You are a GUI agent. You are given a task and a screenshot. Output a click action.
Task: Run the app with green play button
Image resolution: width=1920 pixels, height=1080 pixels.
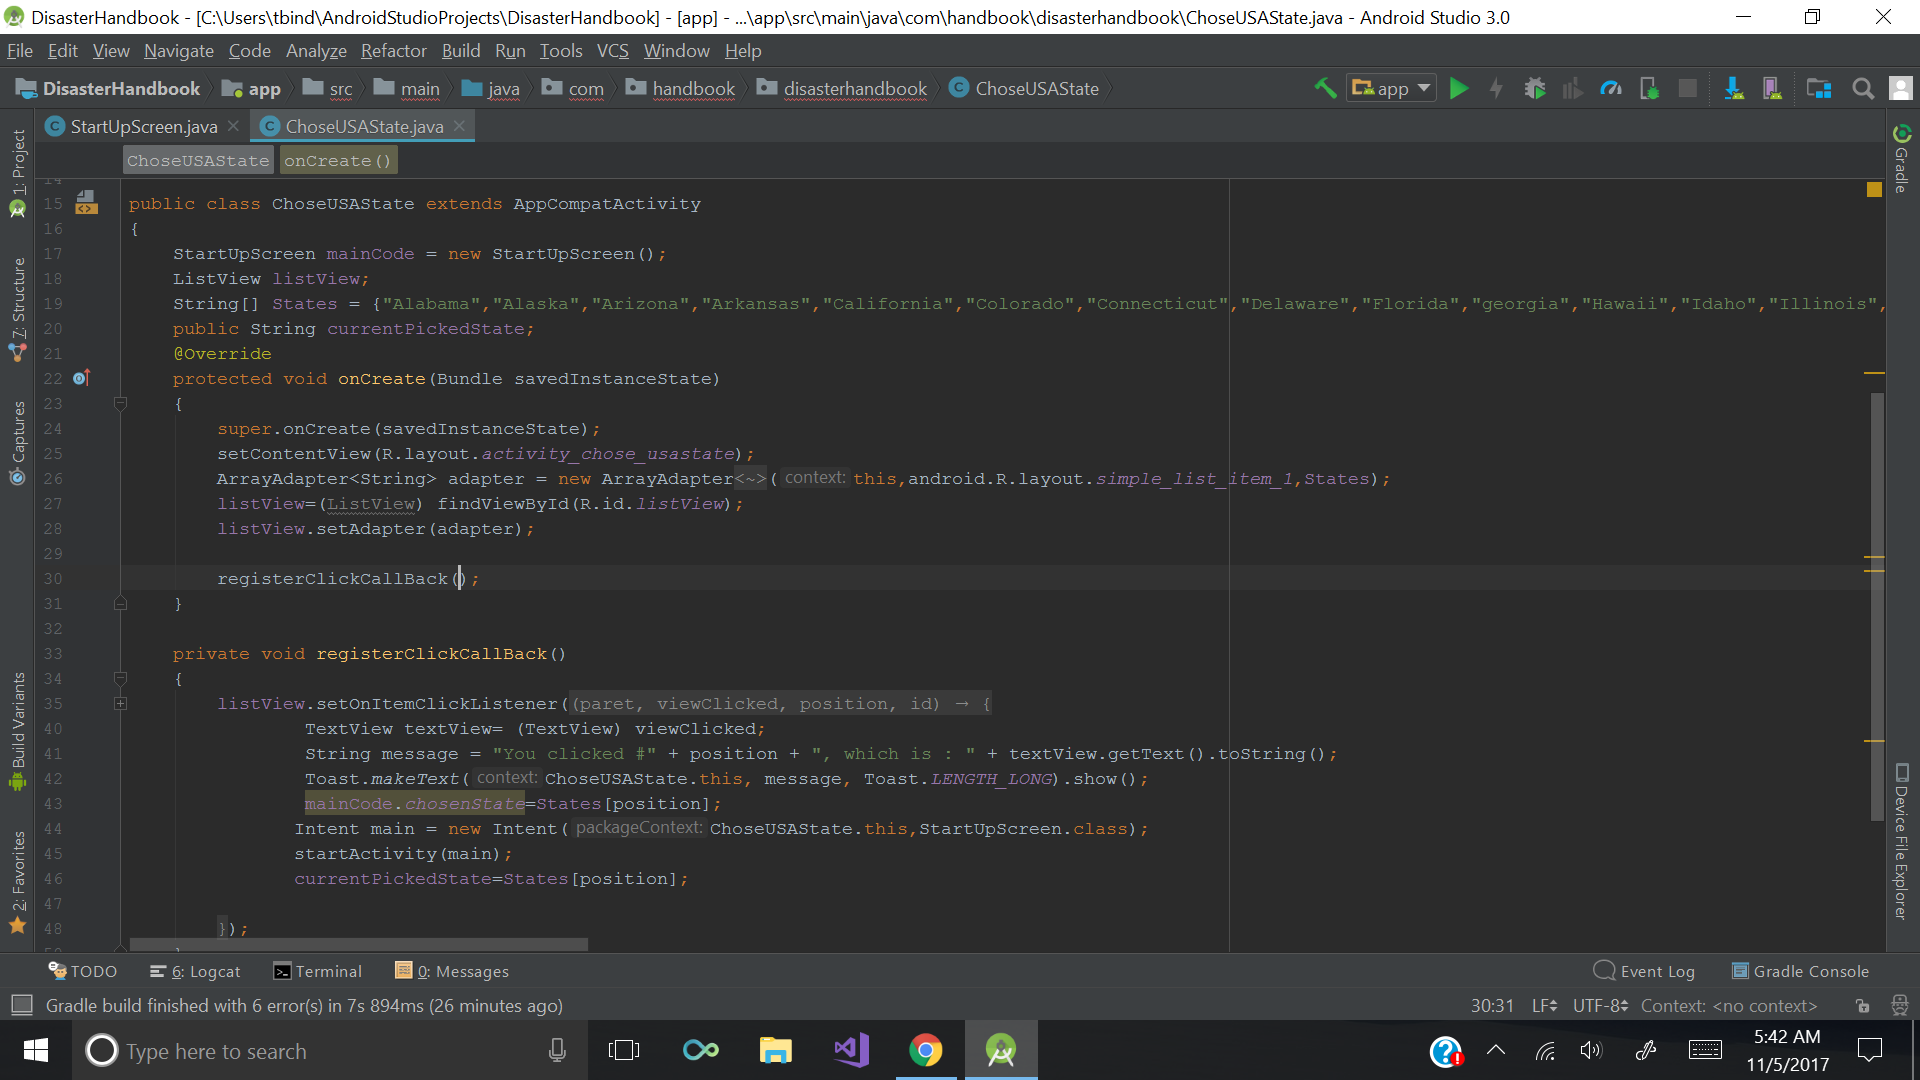pos(1459,88)
